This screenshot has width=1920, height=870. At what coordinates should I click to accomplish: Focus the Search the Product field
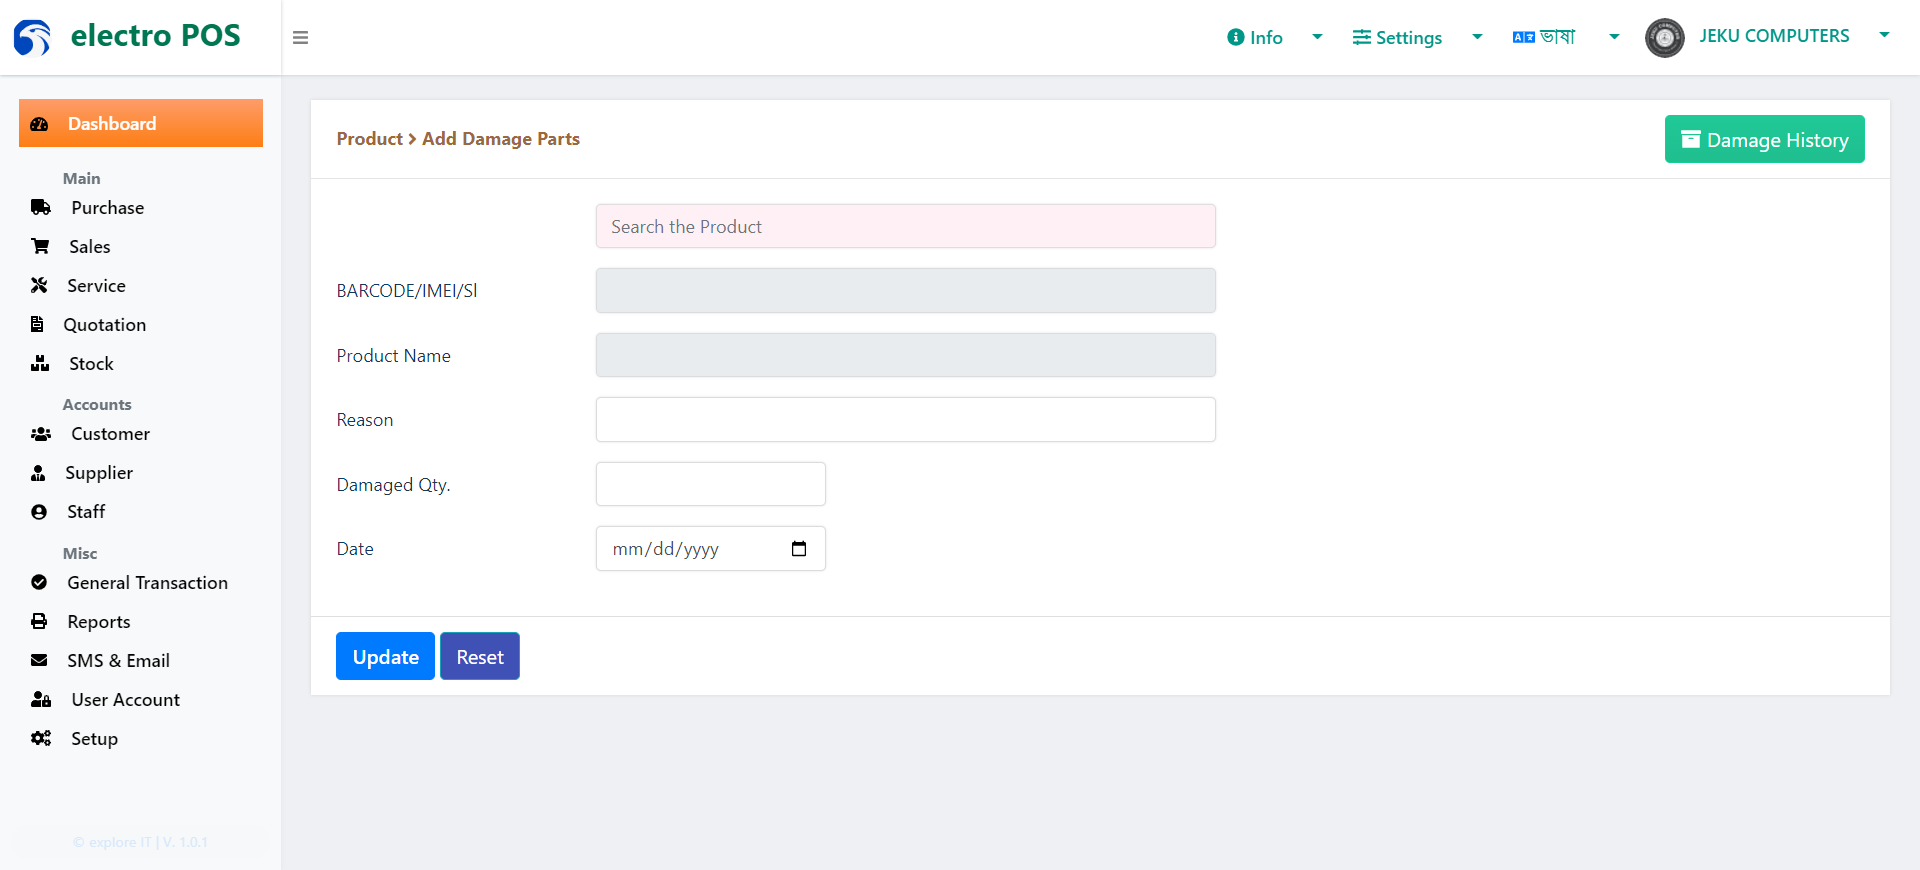(906, 226)
